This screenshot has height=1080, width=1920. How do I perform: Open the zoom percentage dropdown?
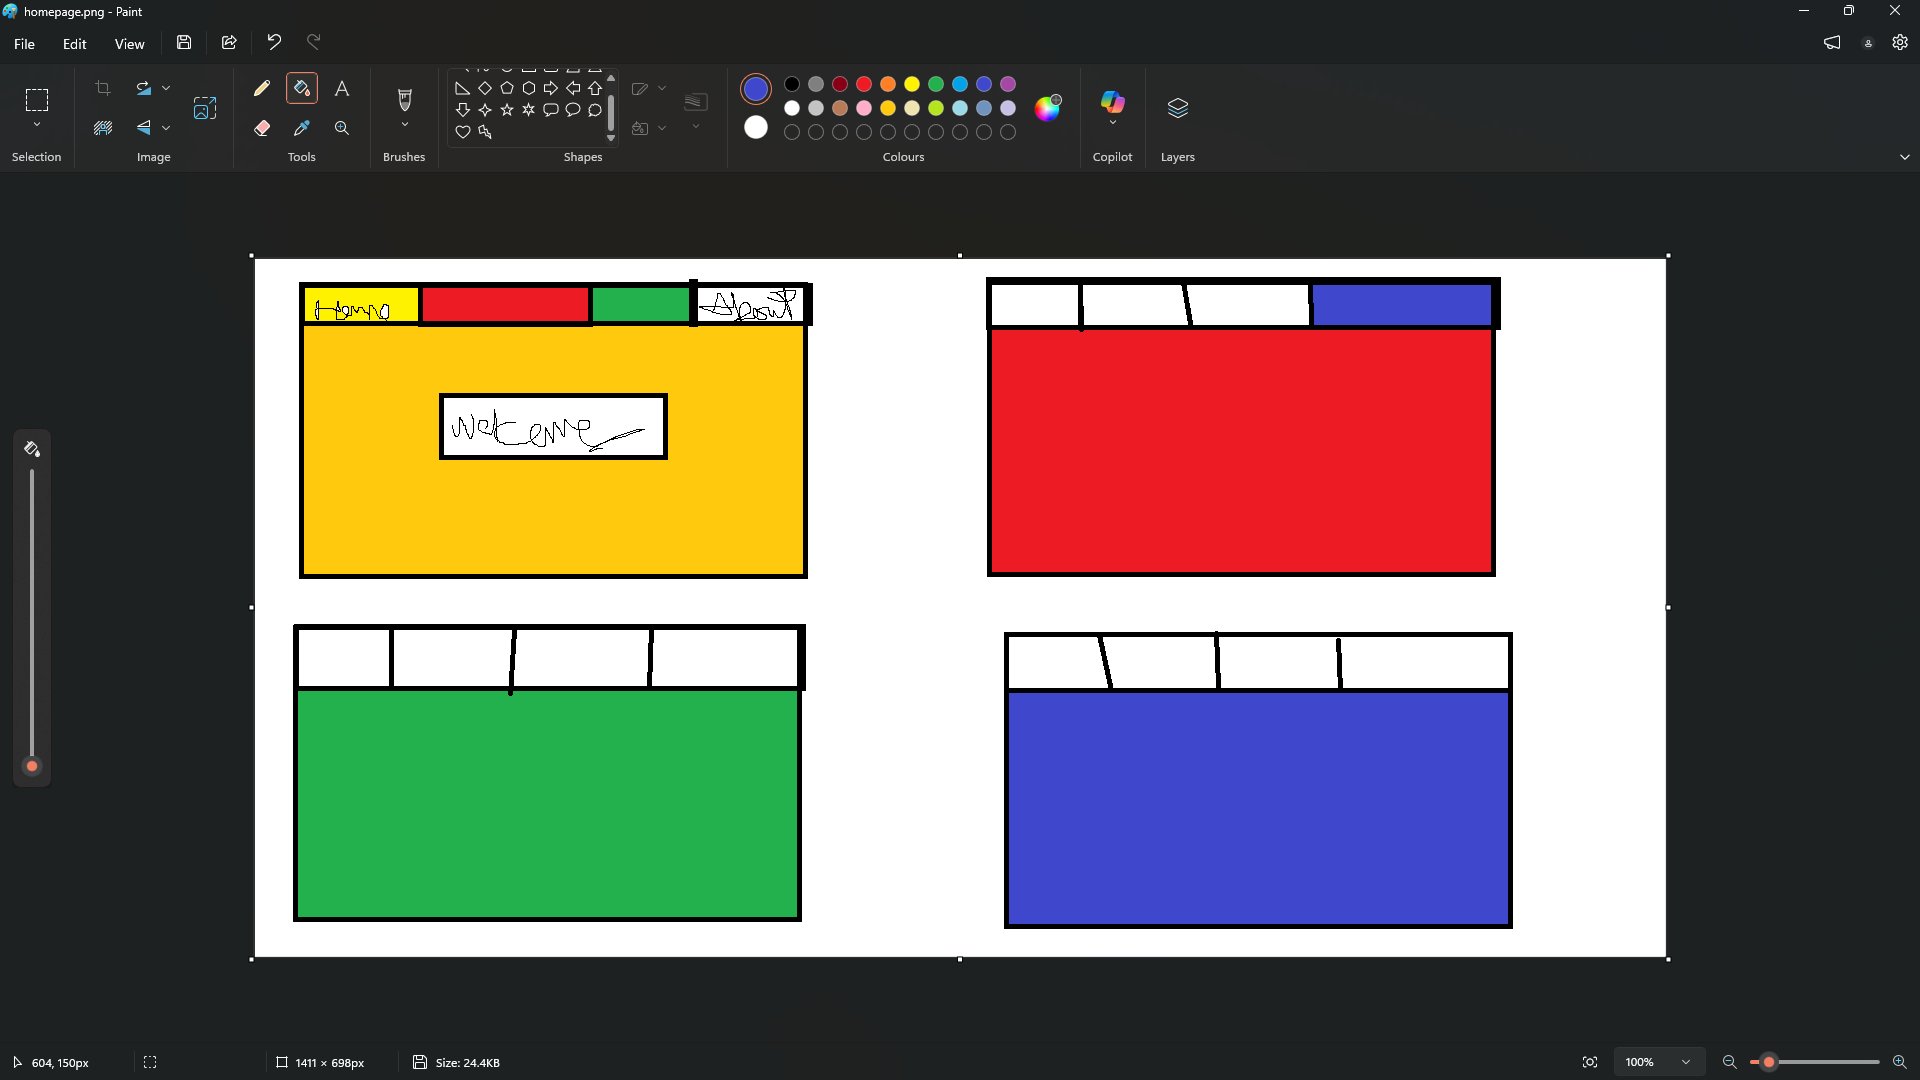(x=1686, y=1062)
